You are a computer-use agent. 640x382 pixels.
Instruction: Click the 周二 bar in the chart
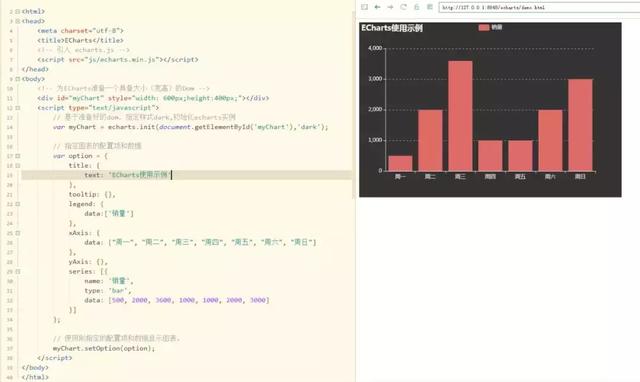point(430,140)
